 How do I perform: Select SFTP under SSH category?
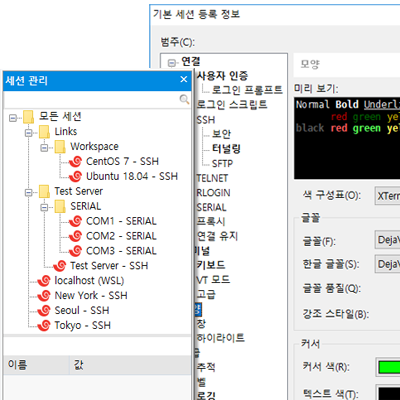223,164
